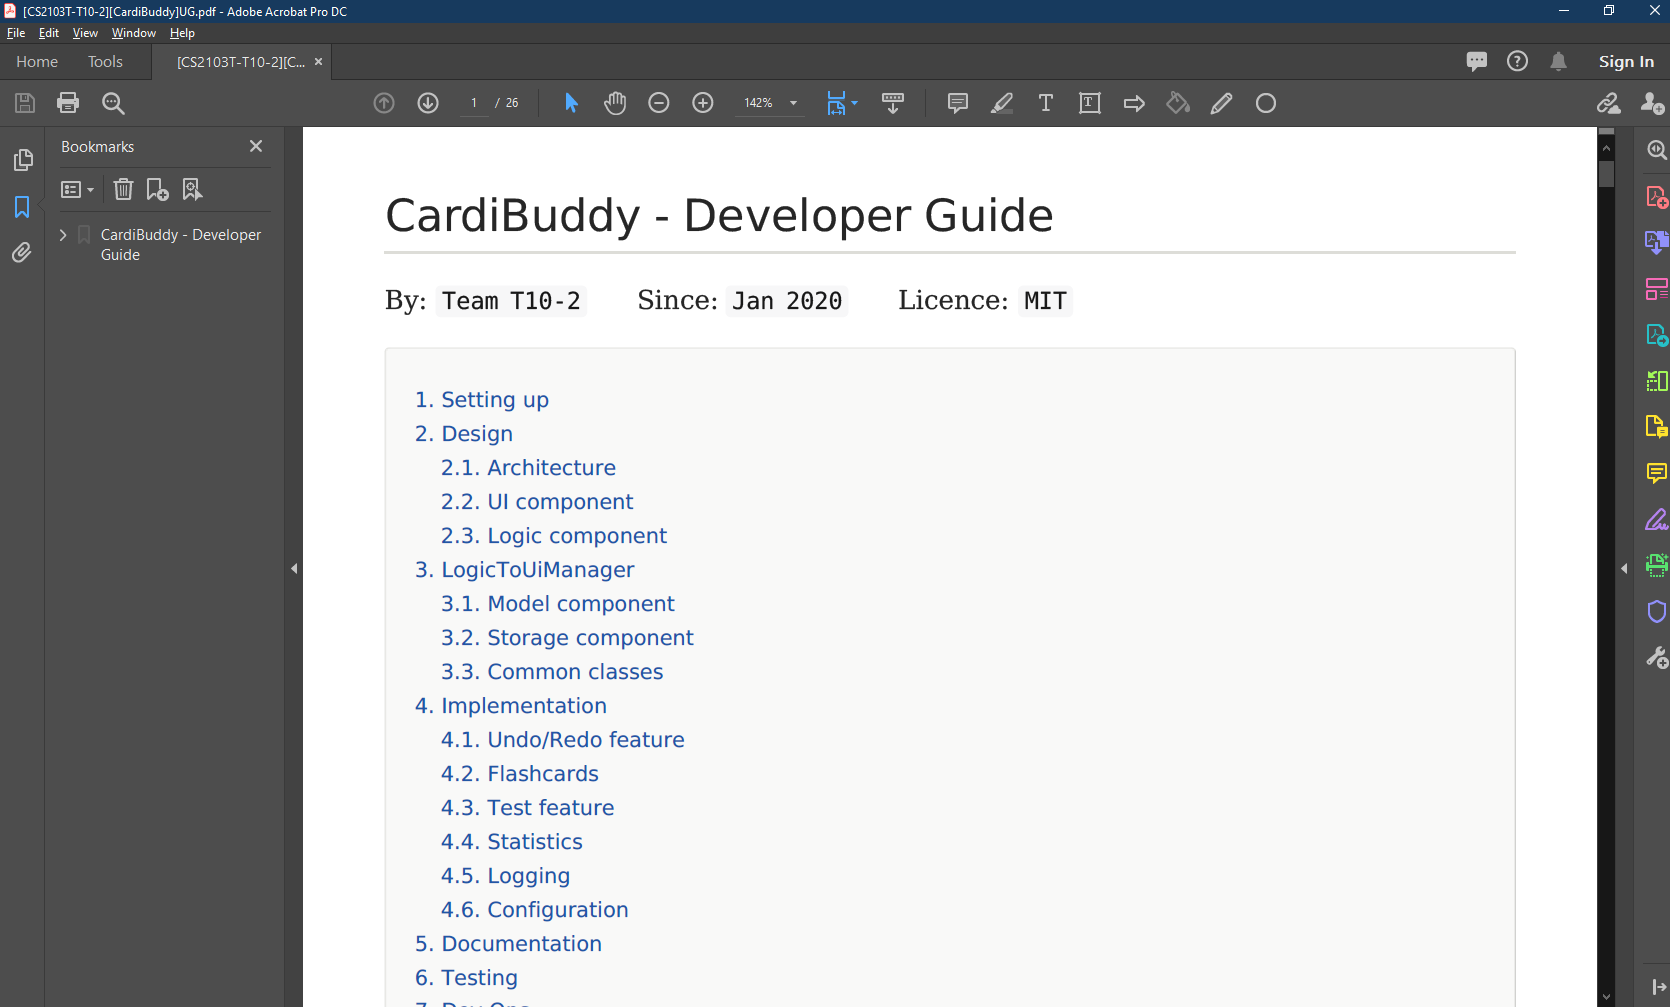Open the File menu
The width and height of the screenshot is (1670, 1007).
click(16, 33)
